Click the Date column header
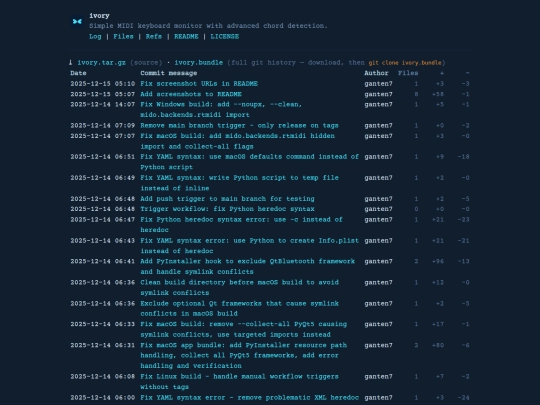The width and height of the screenshot is (540, 405). point(78,73)
